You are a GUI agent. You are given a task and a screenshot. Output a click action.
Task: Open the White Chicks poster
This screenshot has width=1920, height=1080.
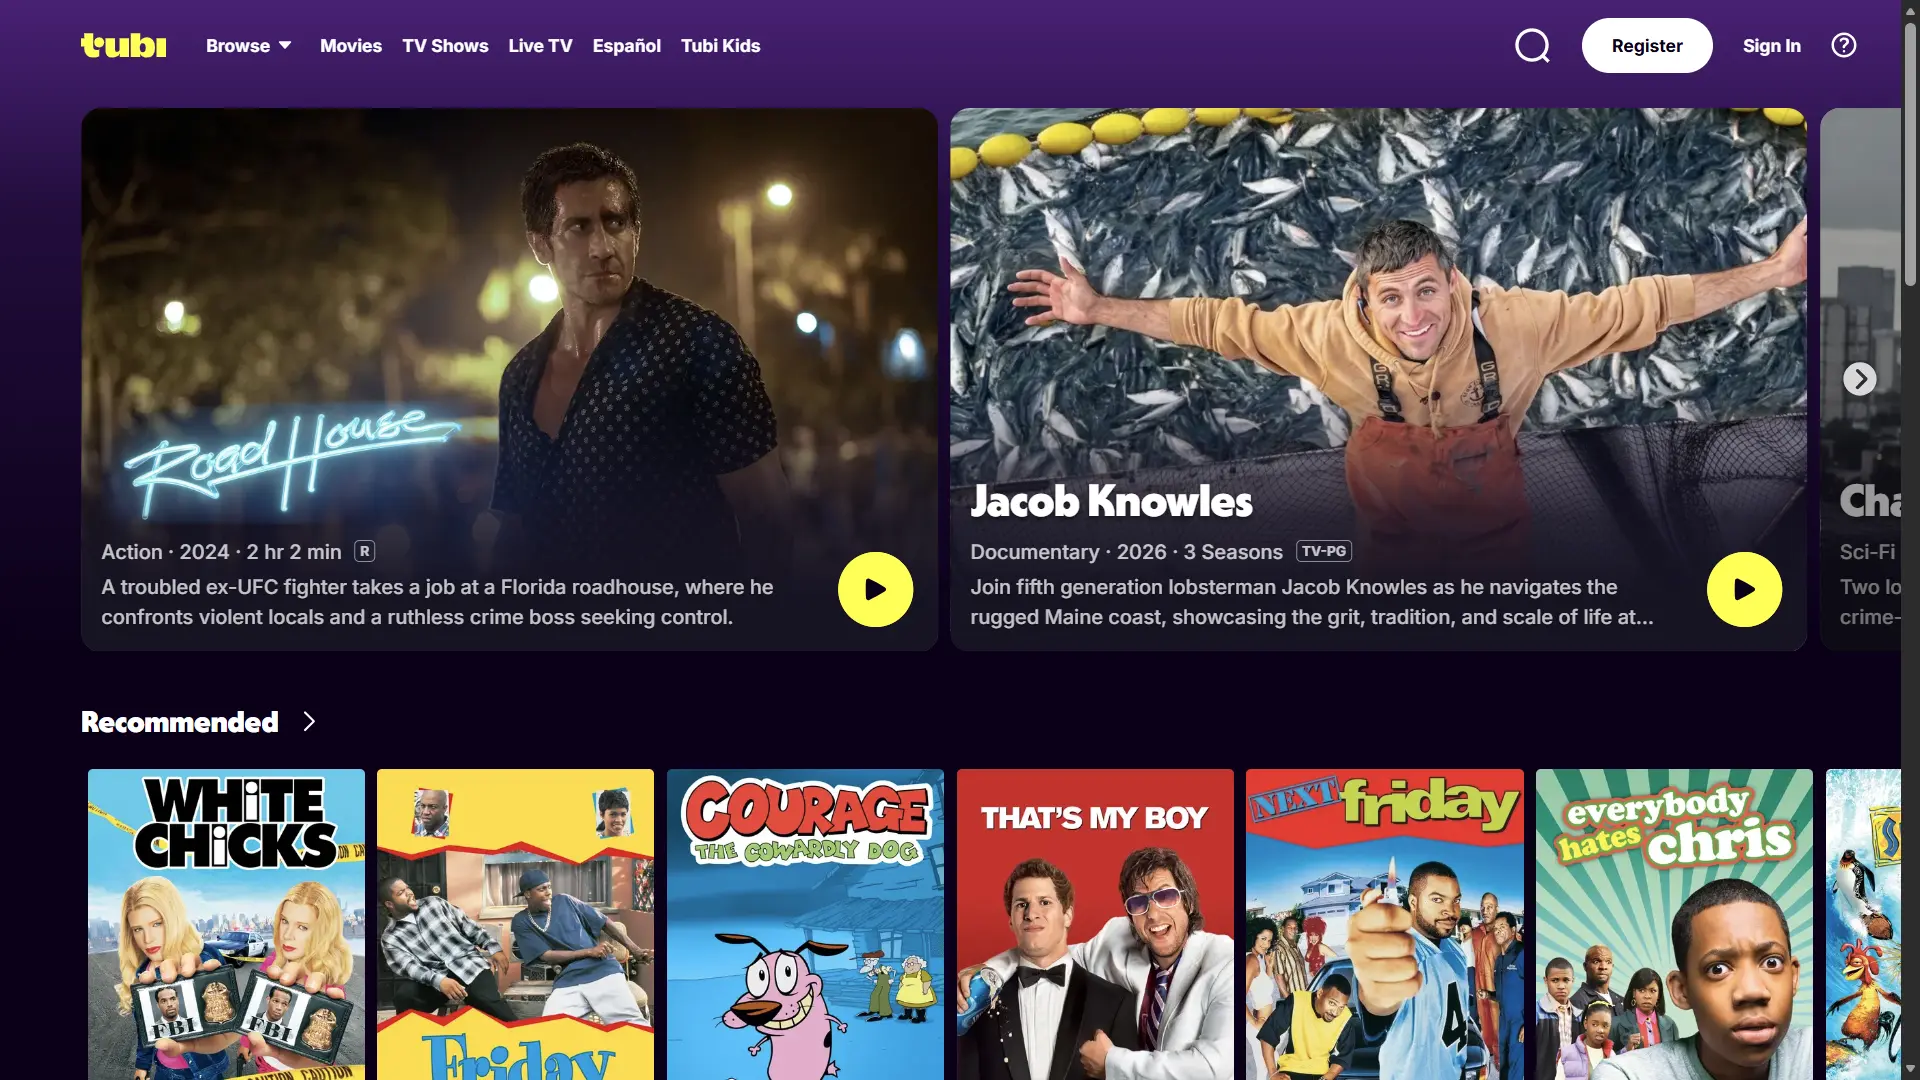(x=226, y=924)
